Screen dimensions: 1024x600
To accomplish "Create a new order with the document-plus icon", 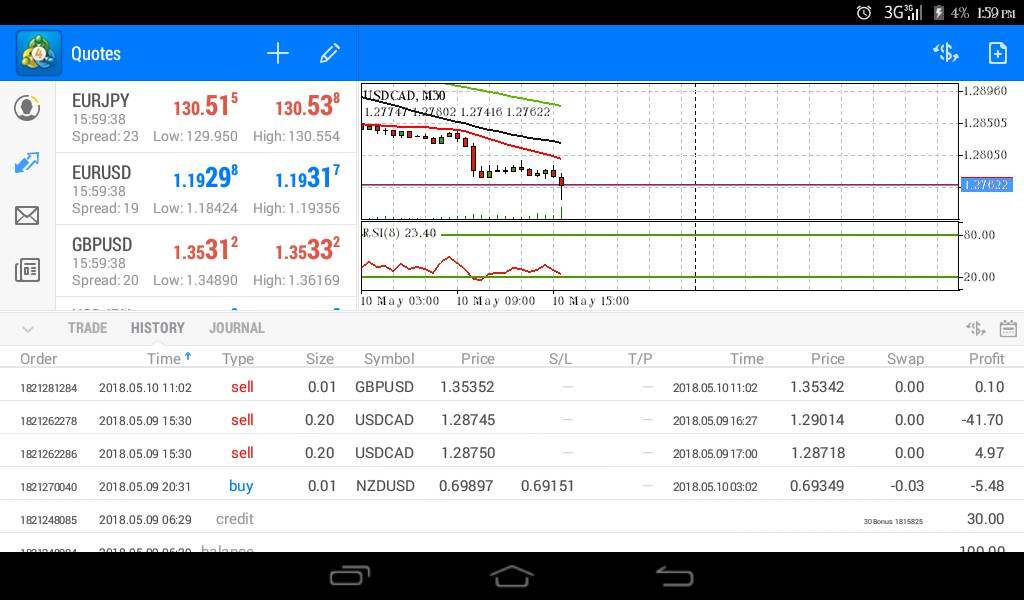I will (x=997, y=53).
